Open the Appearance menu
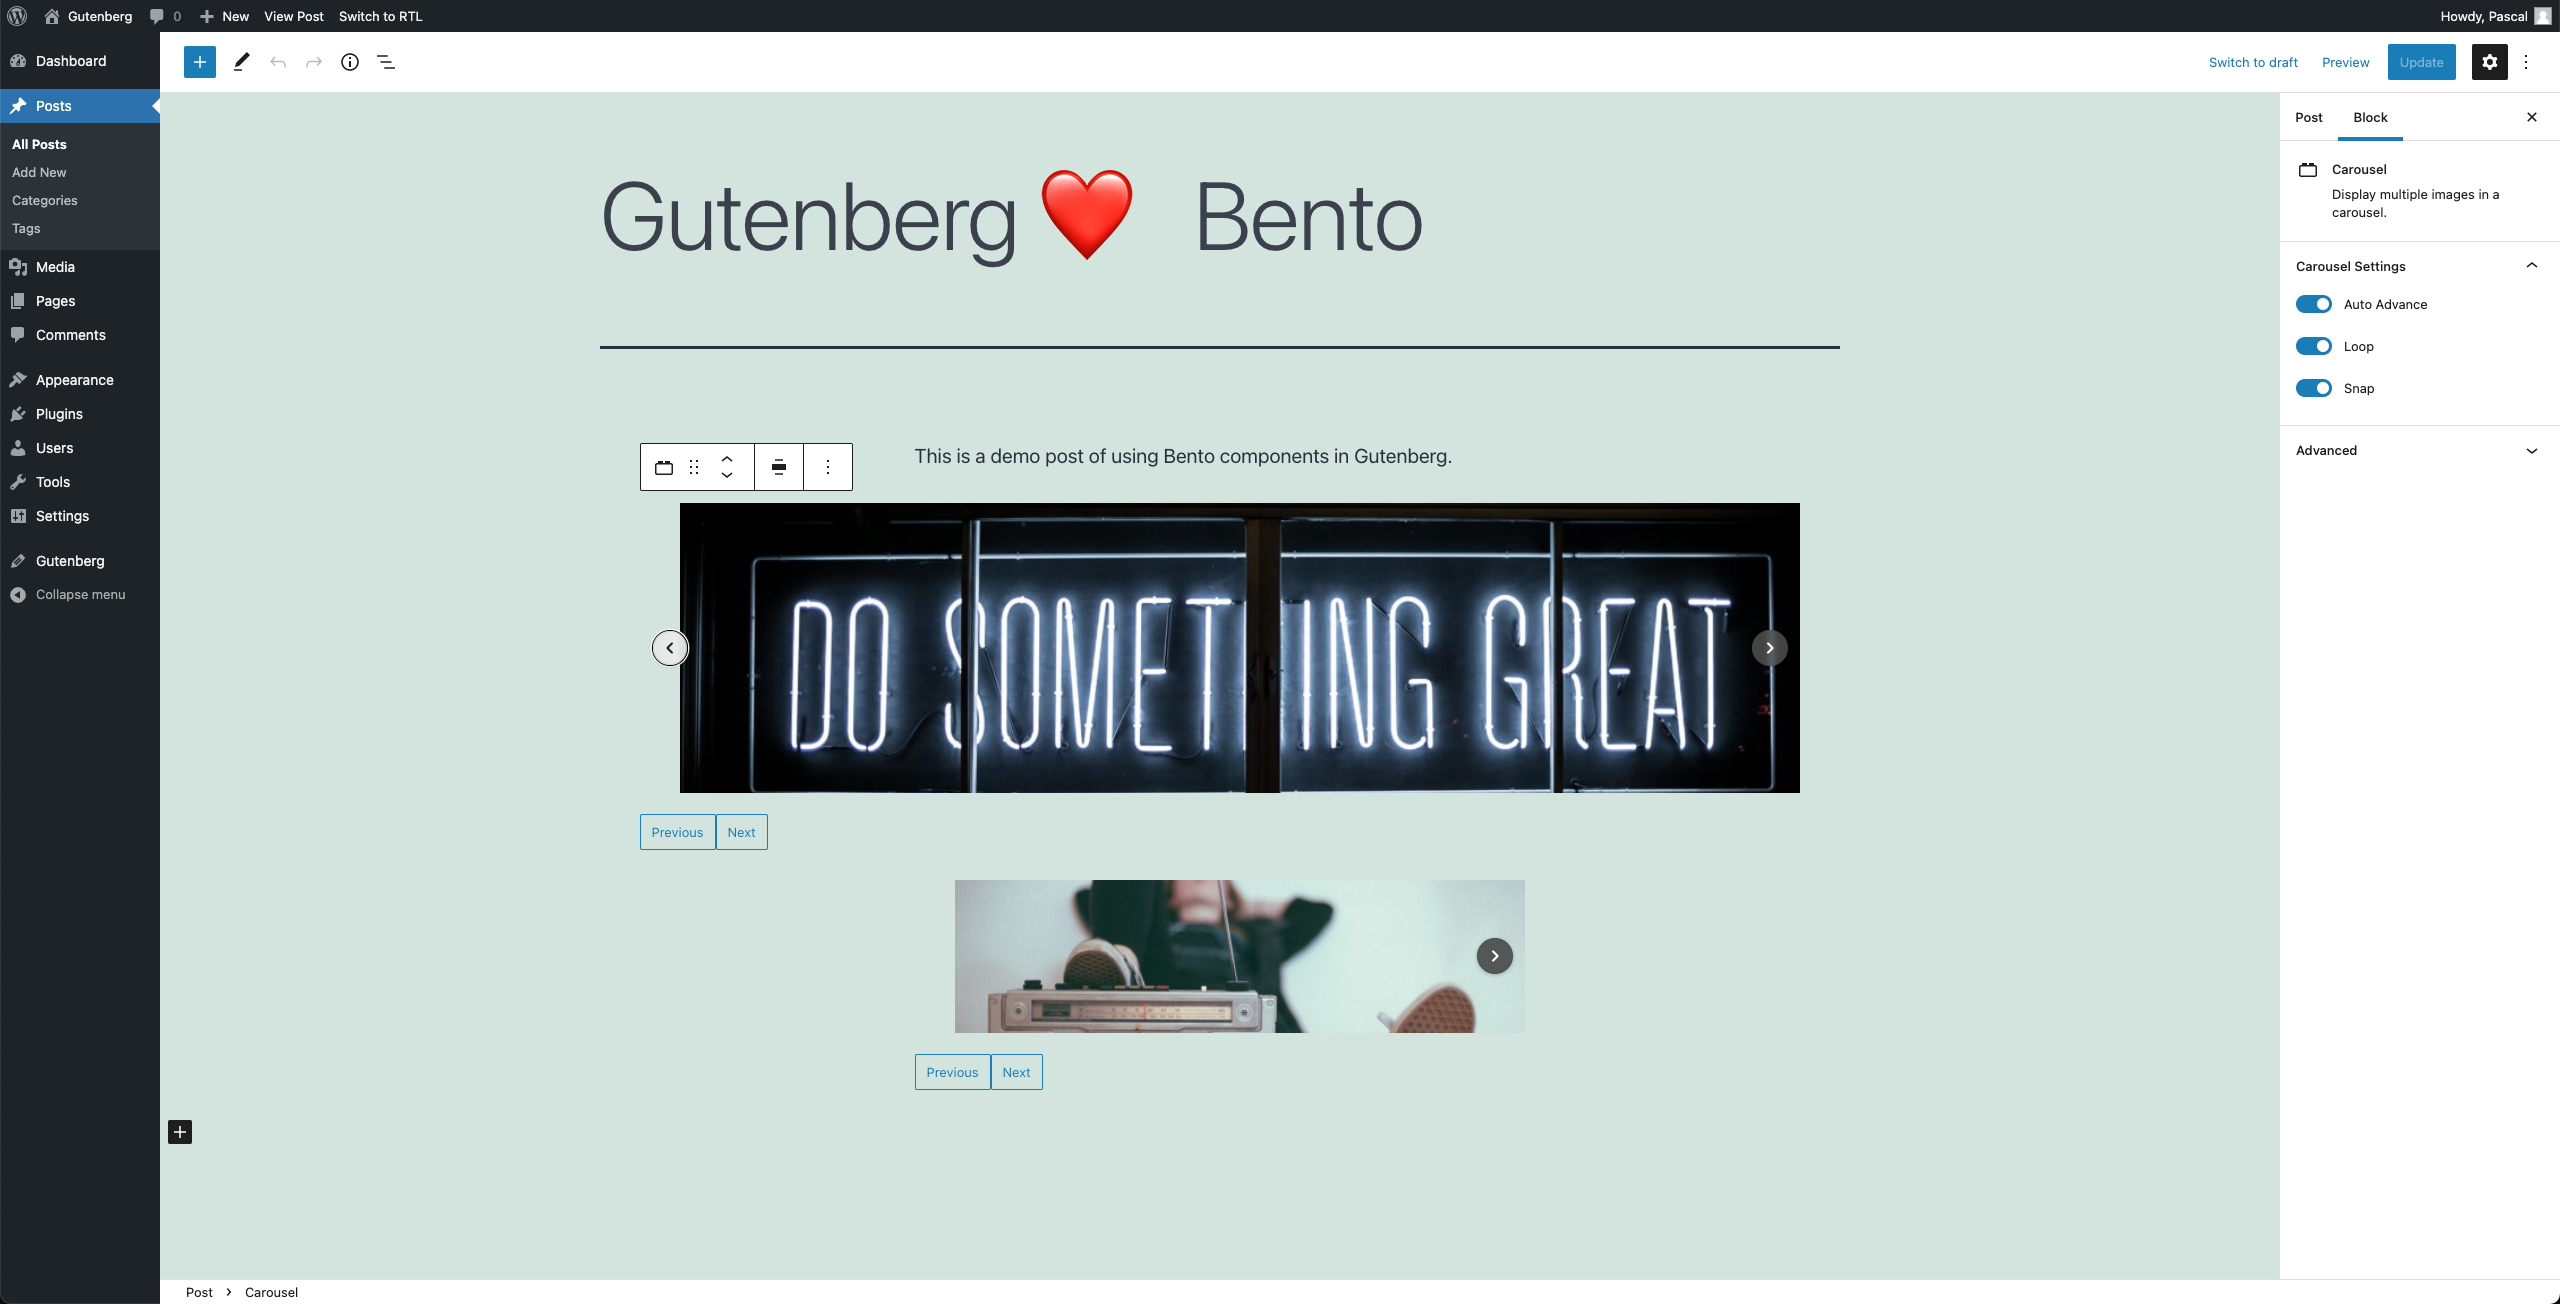The width and height of the screenshot is (2560, 1304). (x=80, y=380)
